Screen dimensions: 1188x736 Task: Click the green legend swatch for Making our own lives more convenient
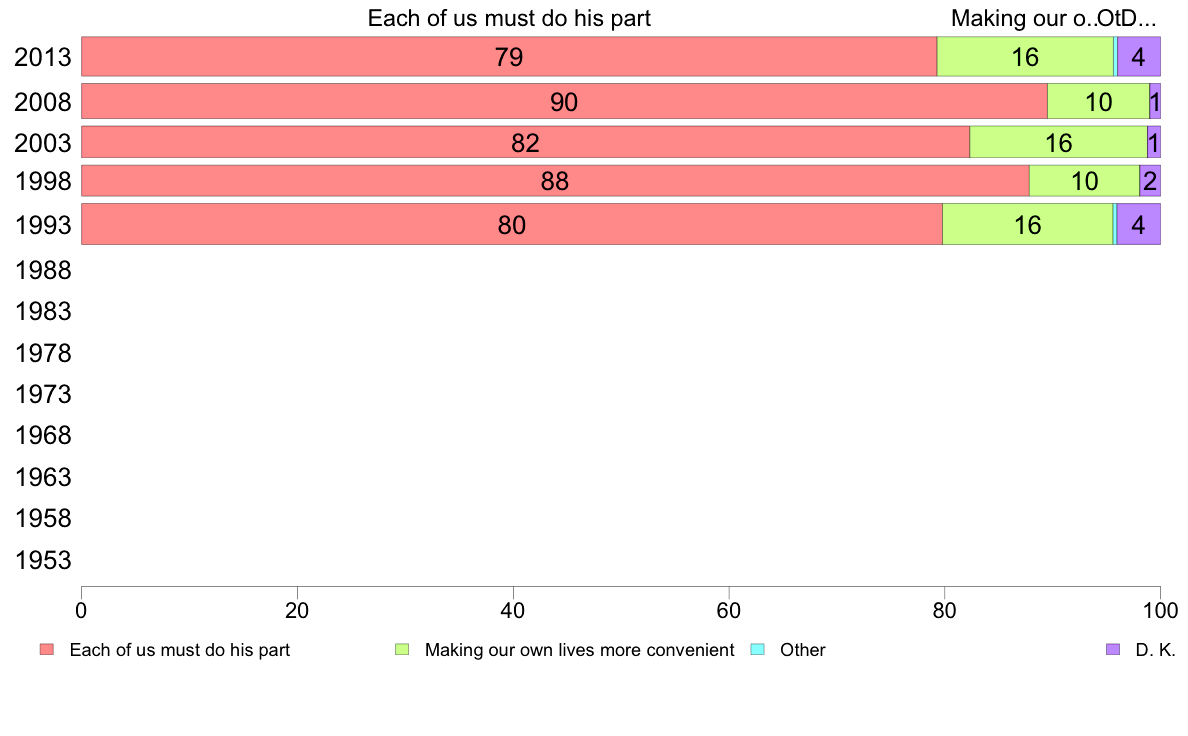(x=402, y=650)
